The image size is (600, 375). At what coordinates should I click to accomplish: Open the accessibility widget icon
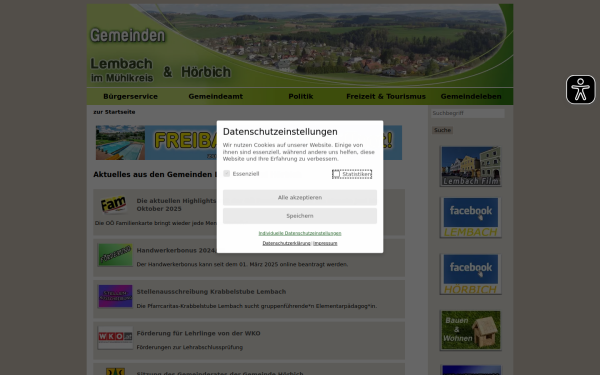coord(580,90)
